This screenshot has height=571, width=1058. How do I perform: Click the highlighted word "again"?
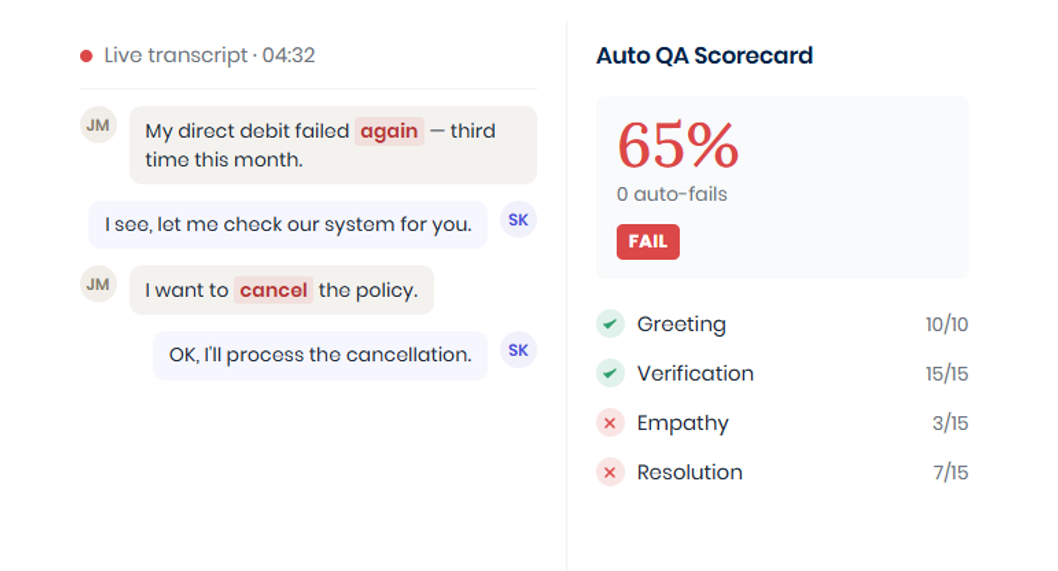[x=389, y=131]
